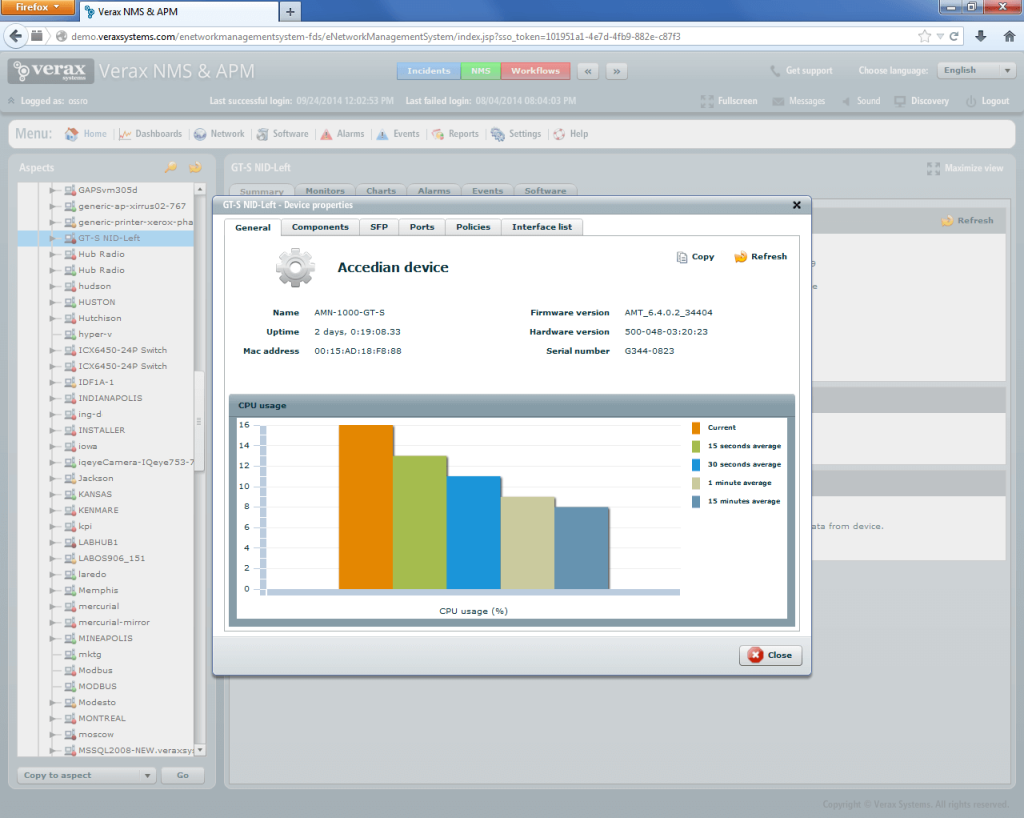Click the 15 minutes average legend swatch
Screen dimensions: 1024x818
click(x=696, y=501)
